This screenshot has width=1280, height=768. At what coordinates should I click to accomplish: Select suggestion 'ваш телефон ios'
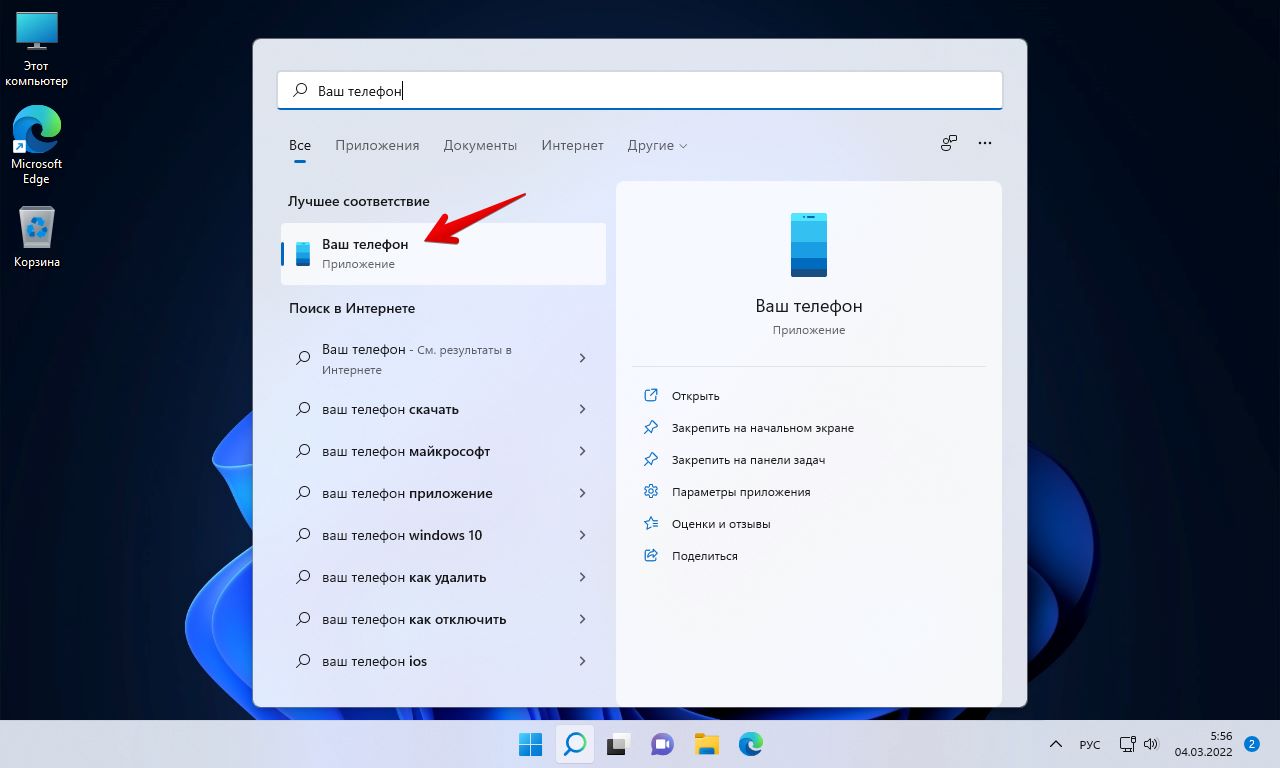[x=443, y=661]
